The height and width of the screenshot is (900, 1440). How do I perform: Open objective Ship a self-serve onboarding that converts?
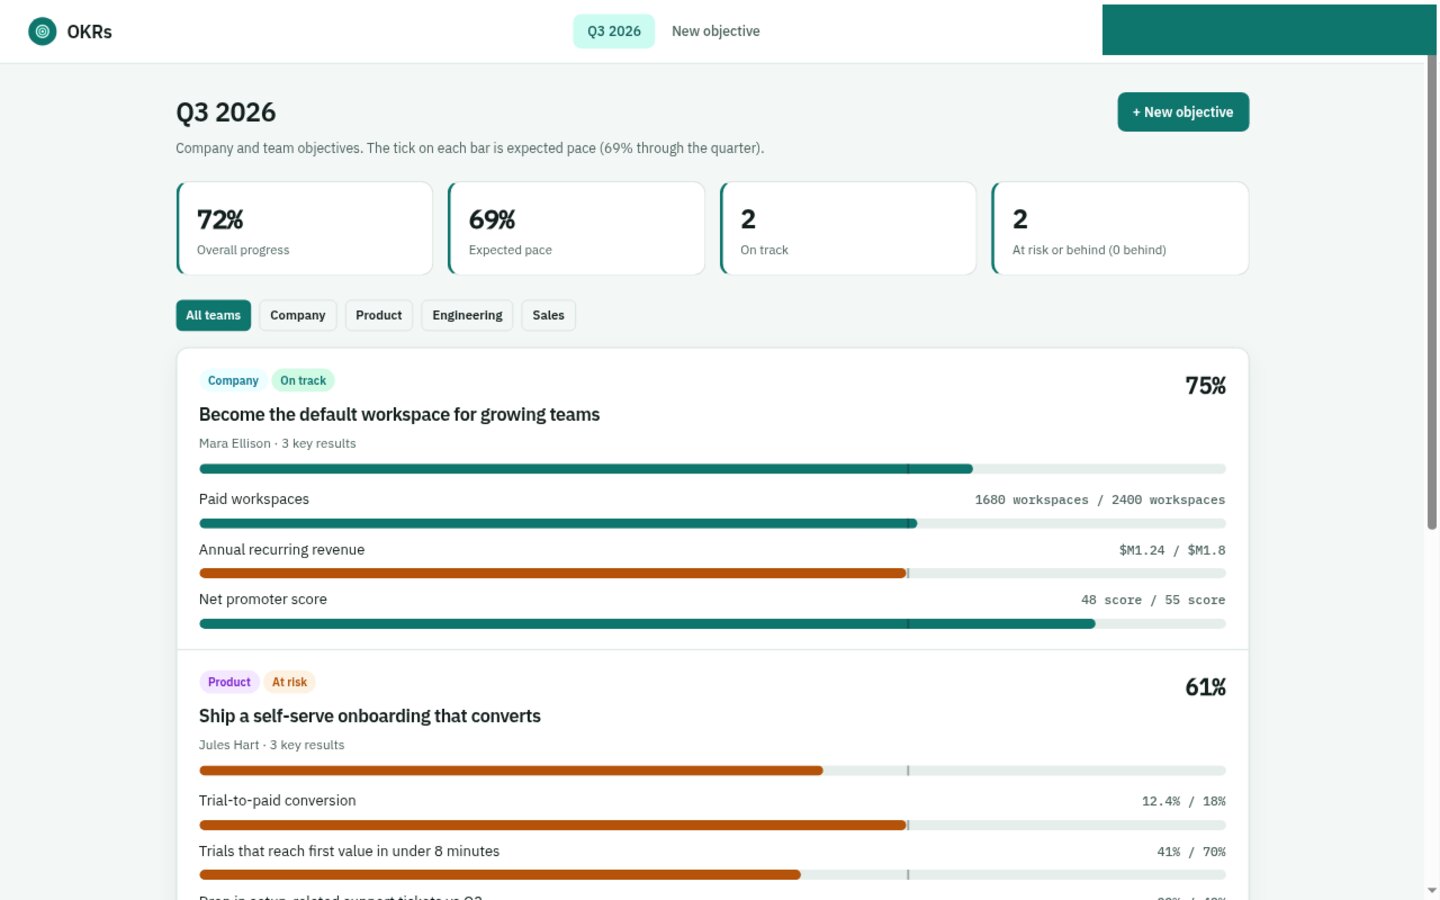click(369, 716)
